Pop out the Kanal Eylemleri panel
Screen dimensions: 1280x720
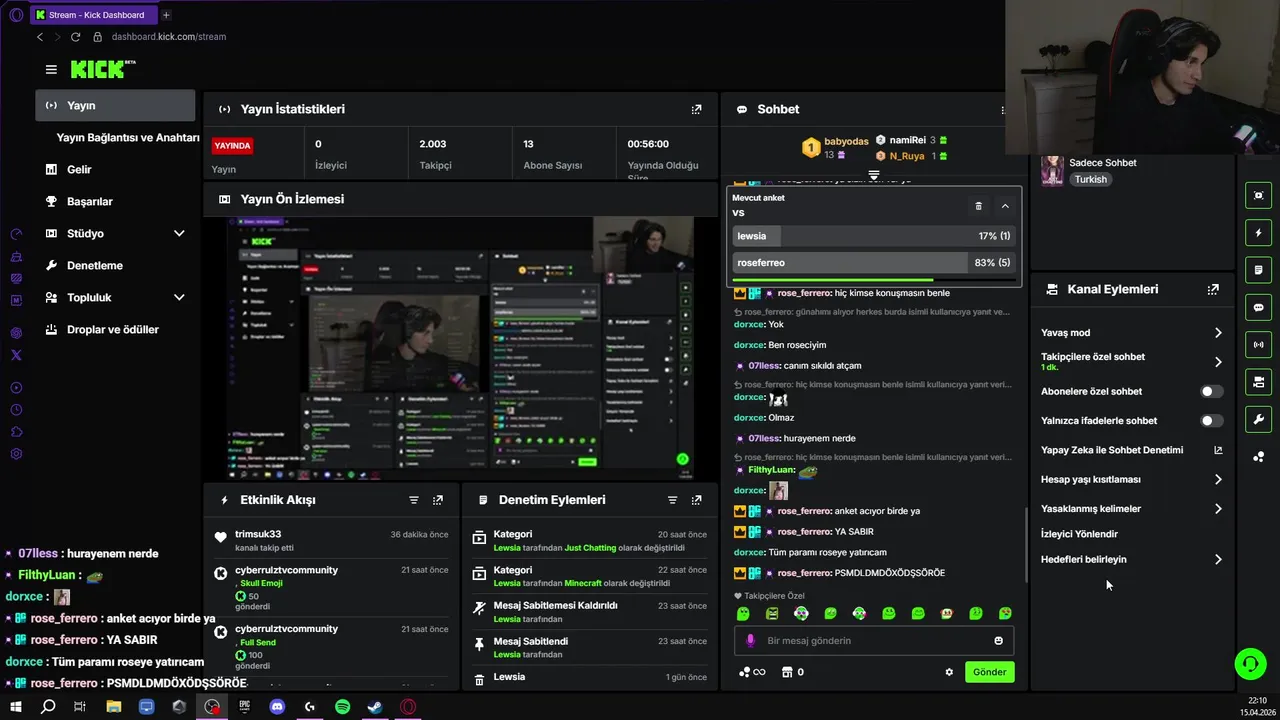click(x=1213, y=289)
